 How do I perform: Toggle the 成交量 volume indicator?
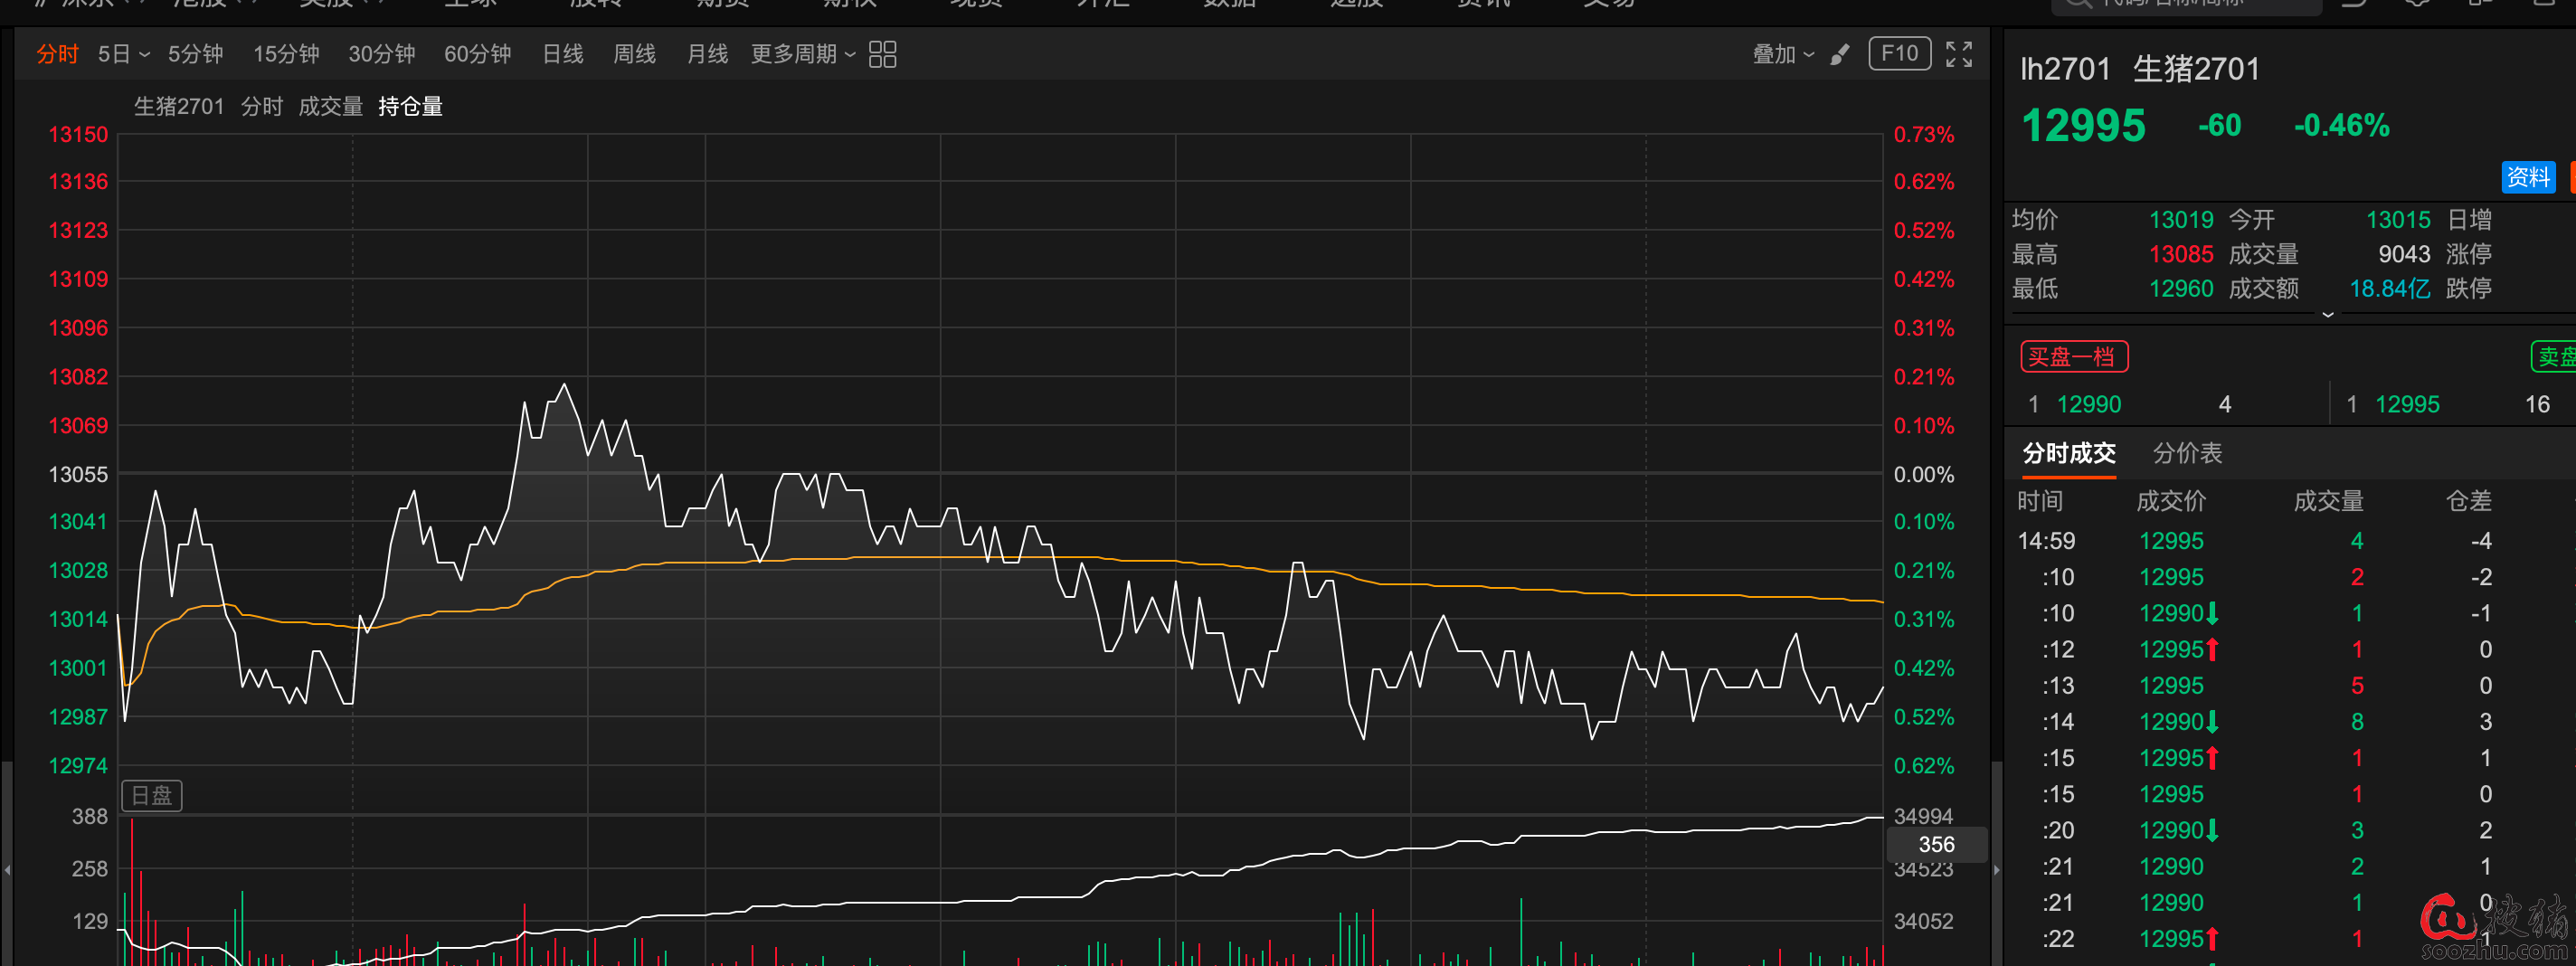[x=330, y=106]
